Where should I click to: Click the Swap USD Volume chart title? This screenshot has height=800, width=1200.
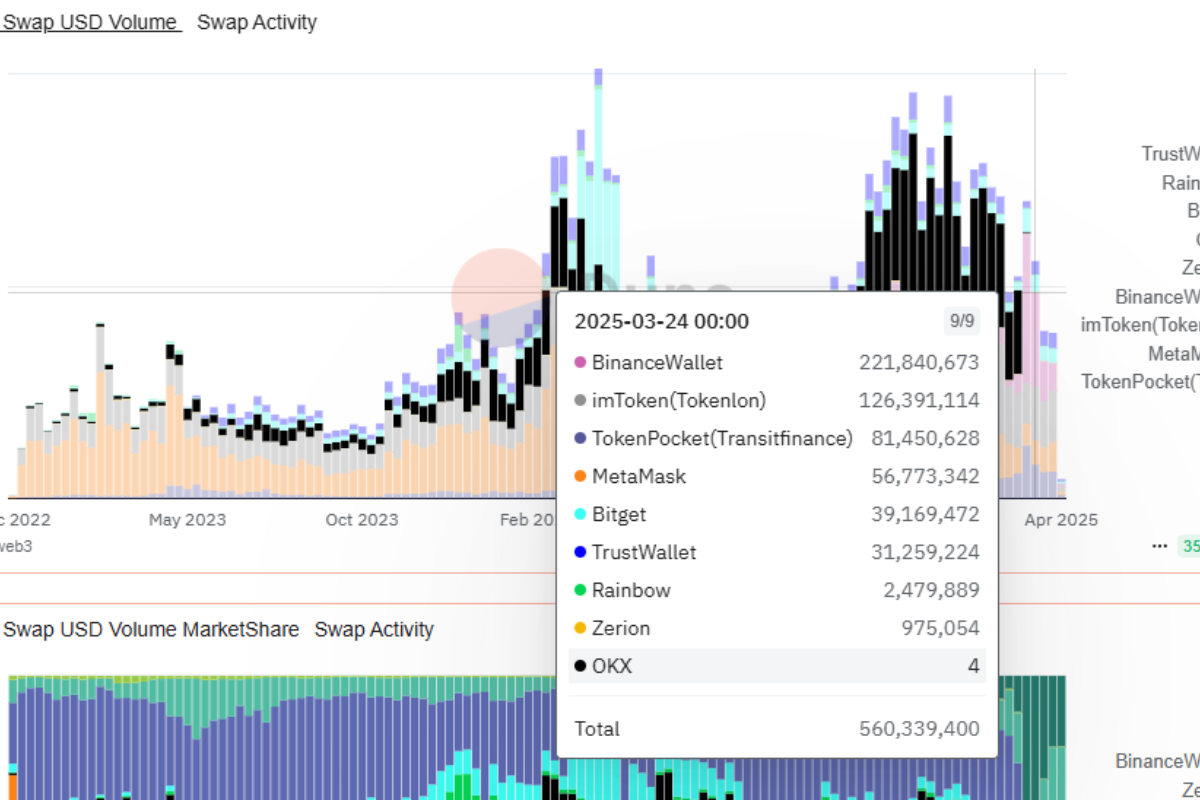pyautogui.click(x=91, y=22)
